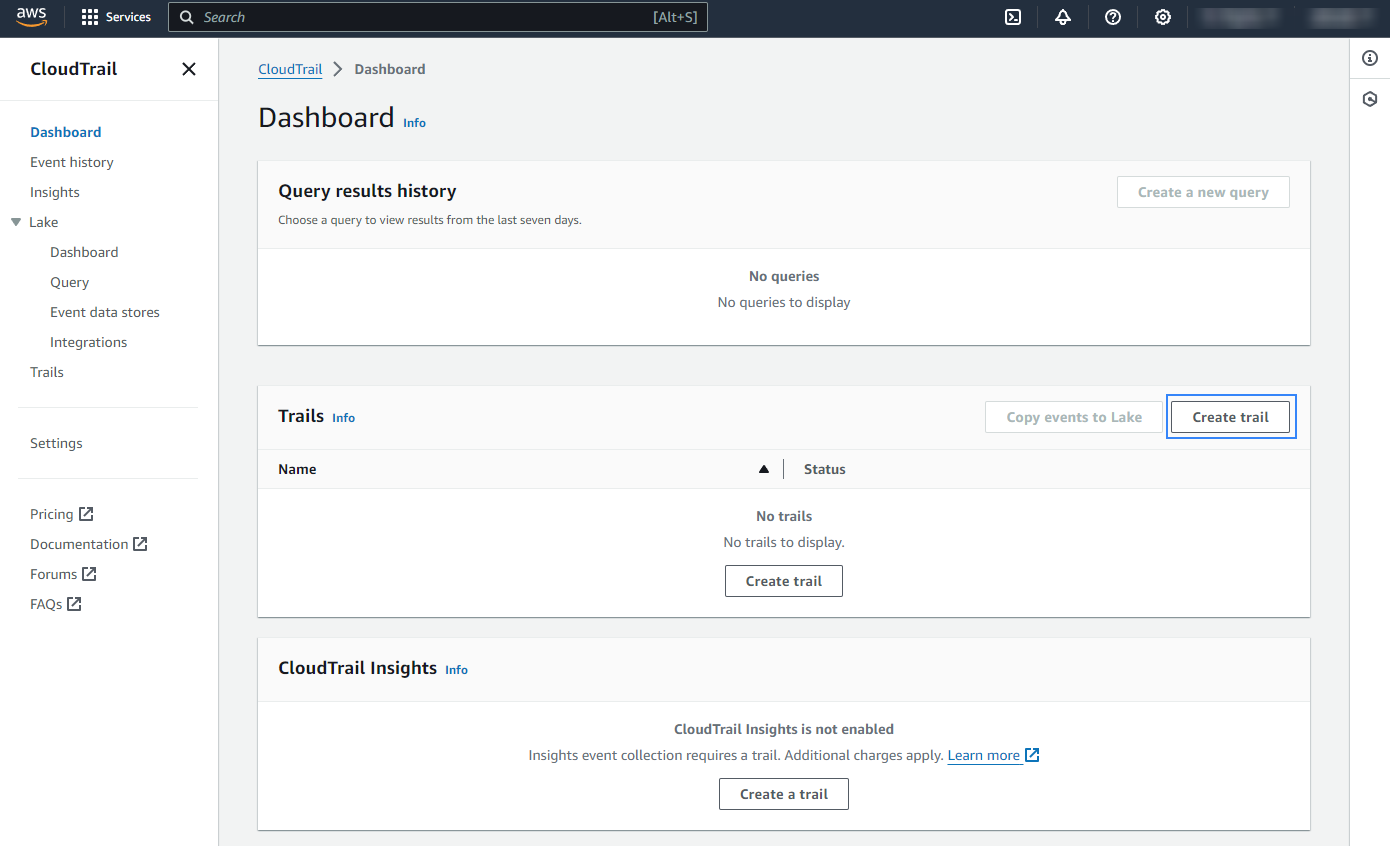
Task: Click Create a trail under Insights
Action: pos(783,794)
